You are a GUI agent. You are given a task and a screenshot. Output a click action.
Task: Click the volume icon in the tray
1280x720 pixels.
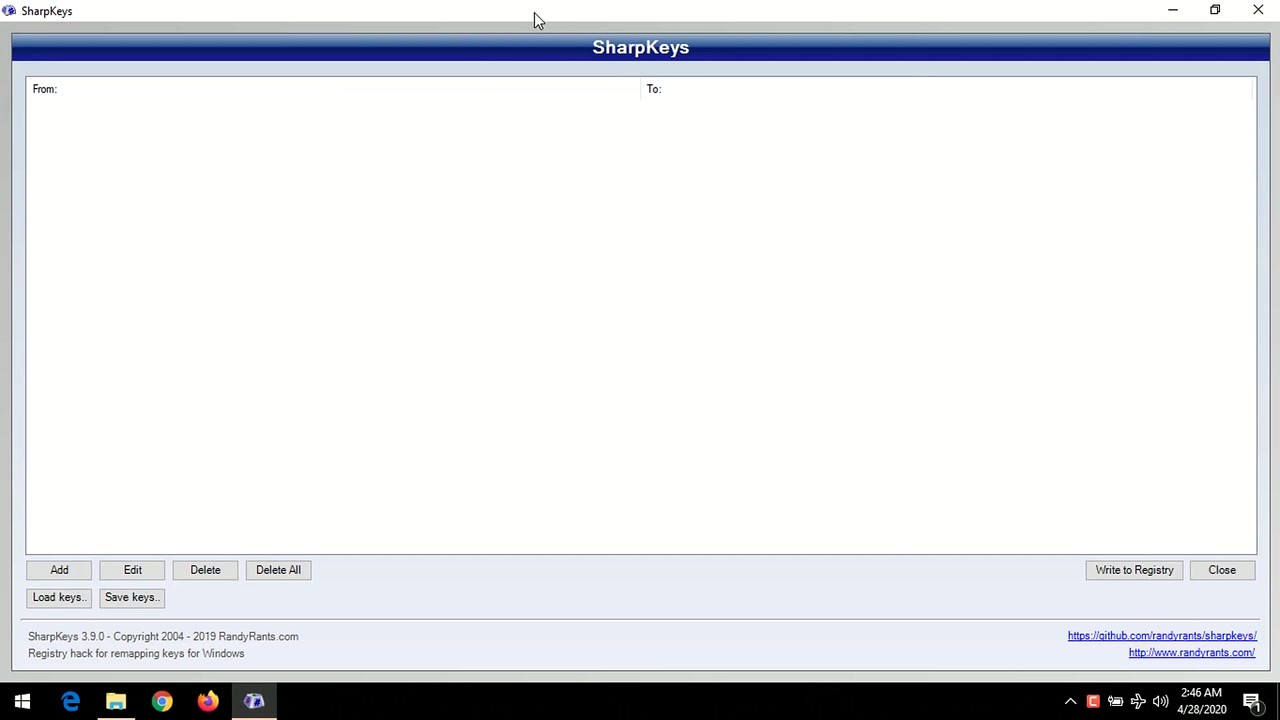1160,701
